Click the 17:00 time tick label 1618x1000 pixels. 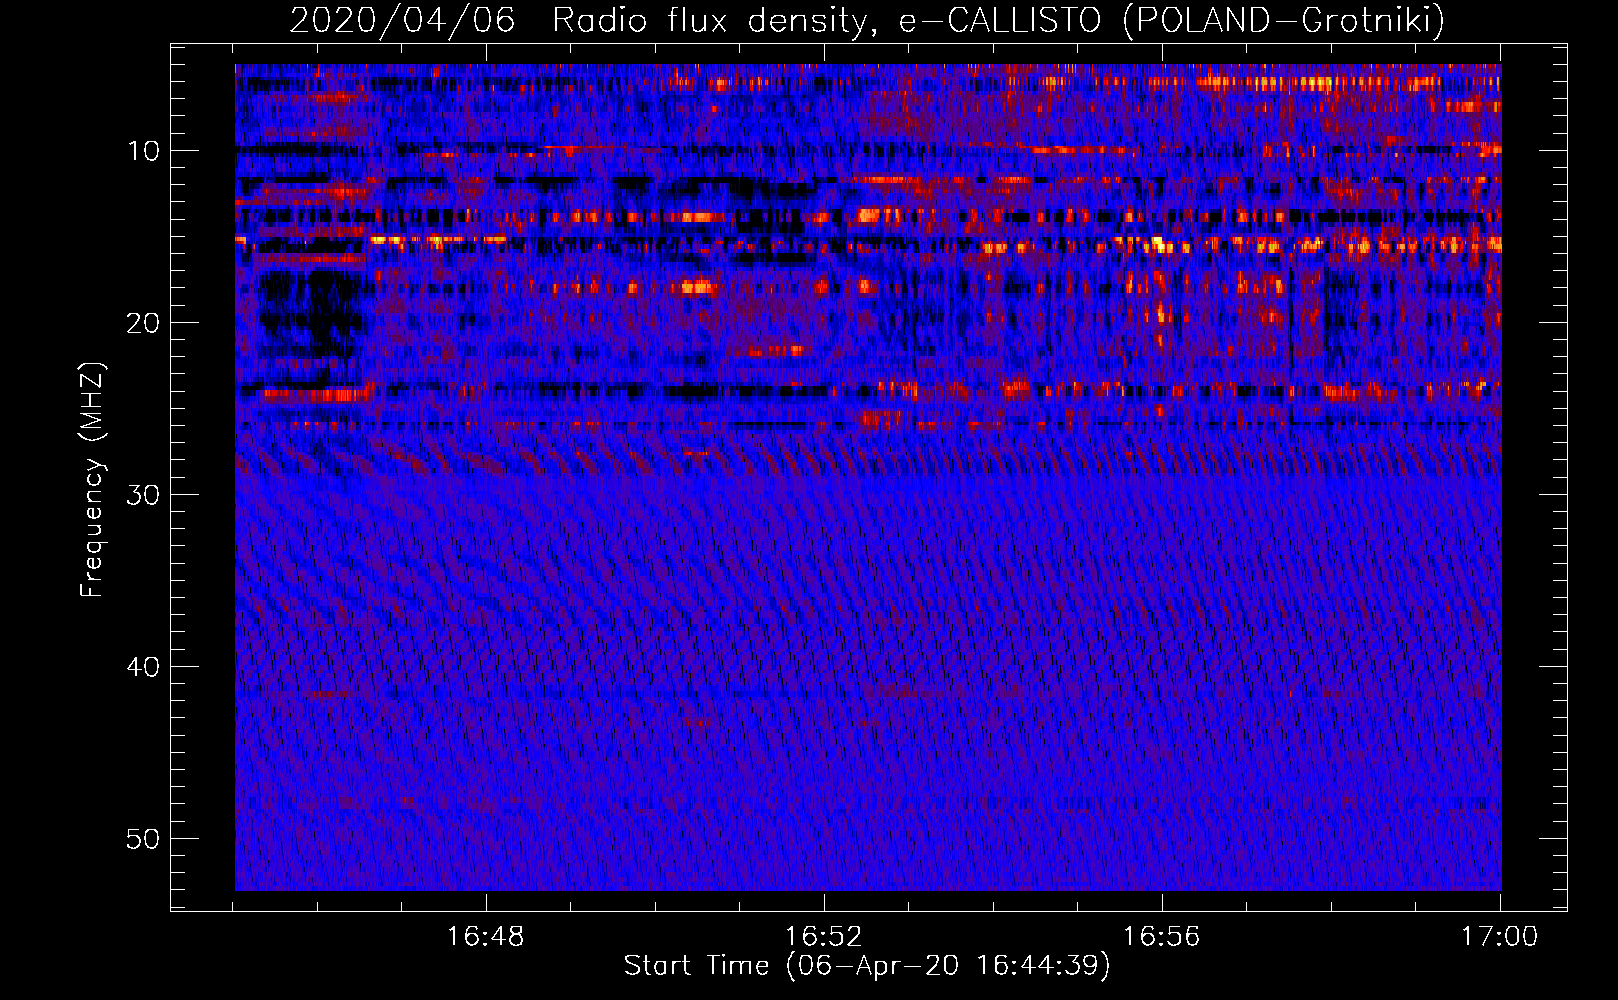coord(1499,937)
